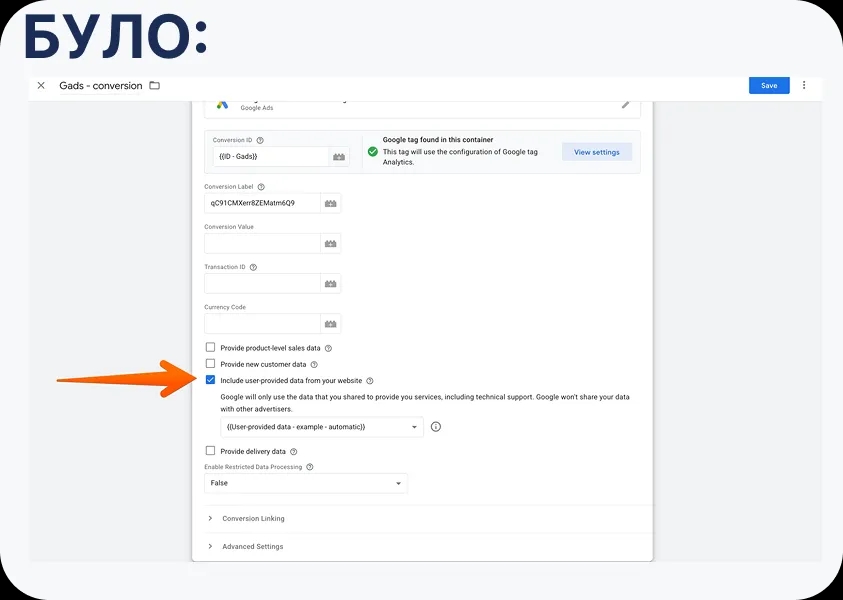This screenshot has height=600, width=843.
Task: Click the Transaction ID input field
Action: pos(262,283)
